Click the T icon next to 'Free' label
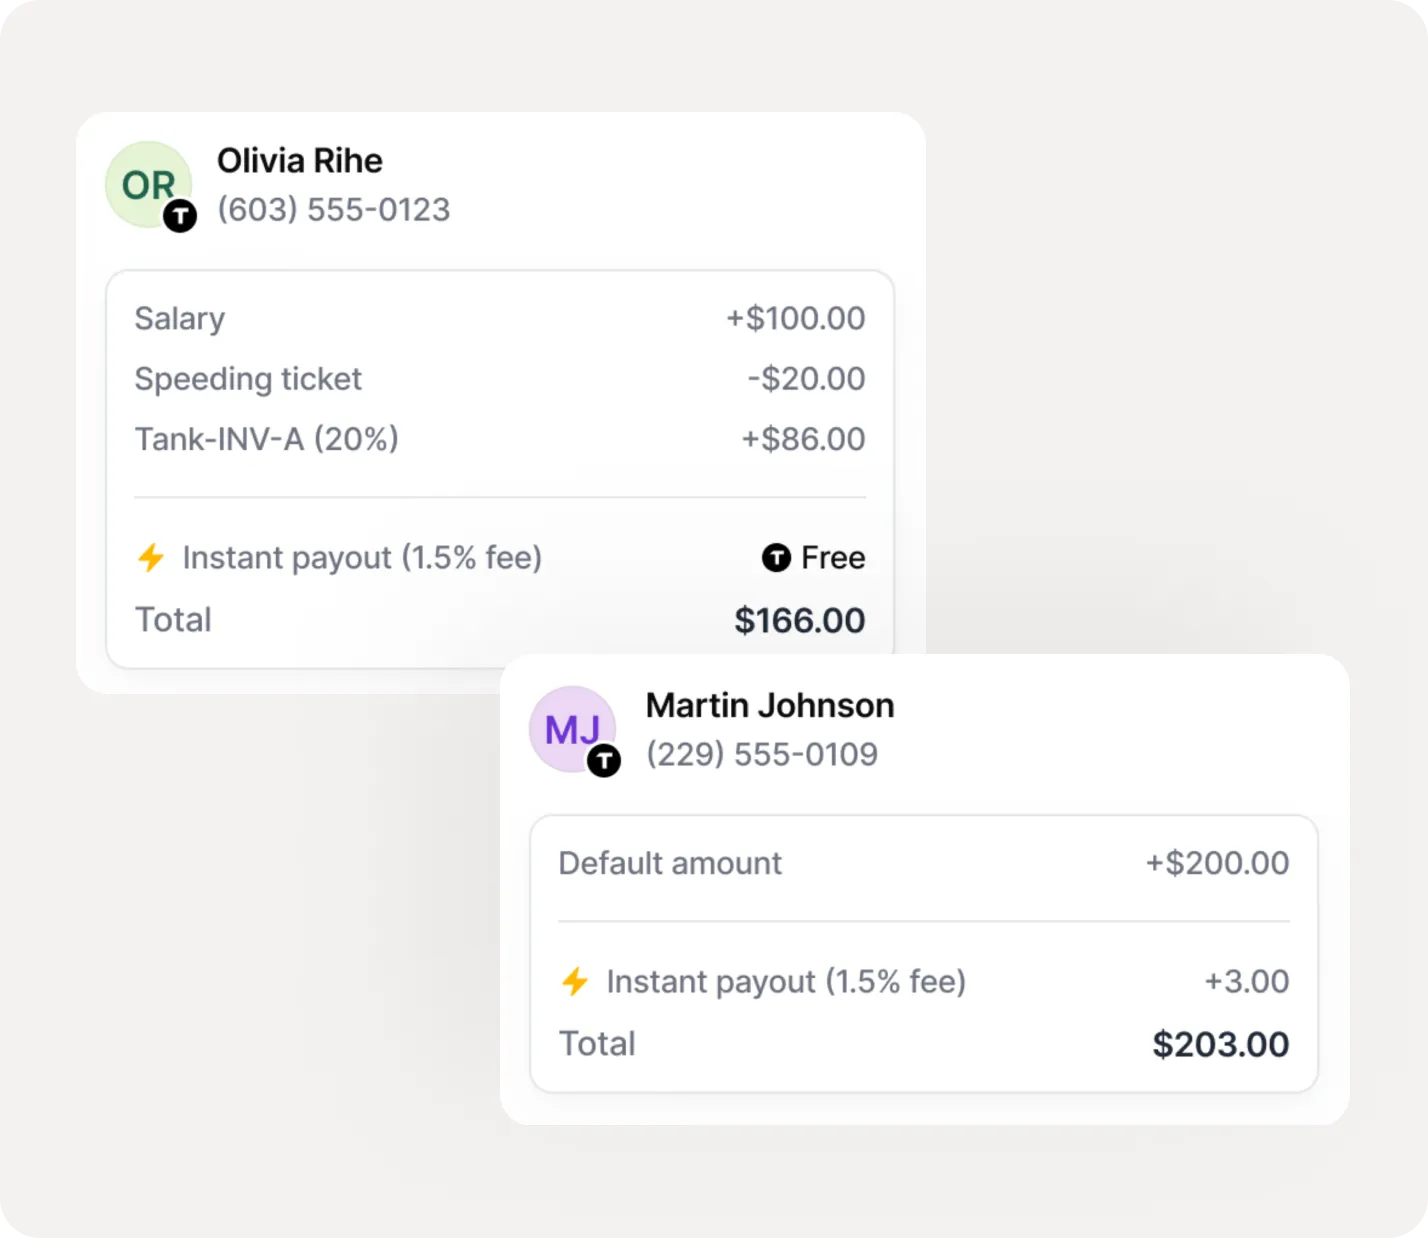This screenshot has width=1428, height=1238. [776, 558]
